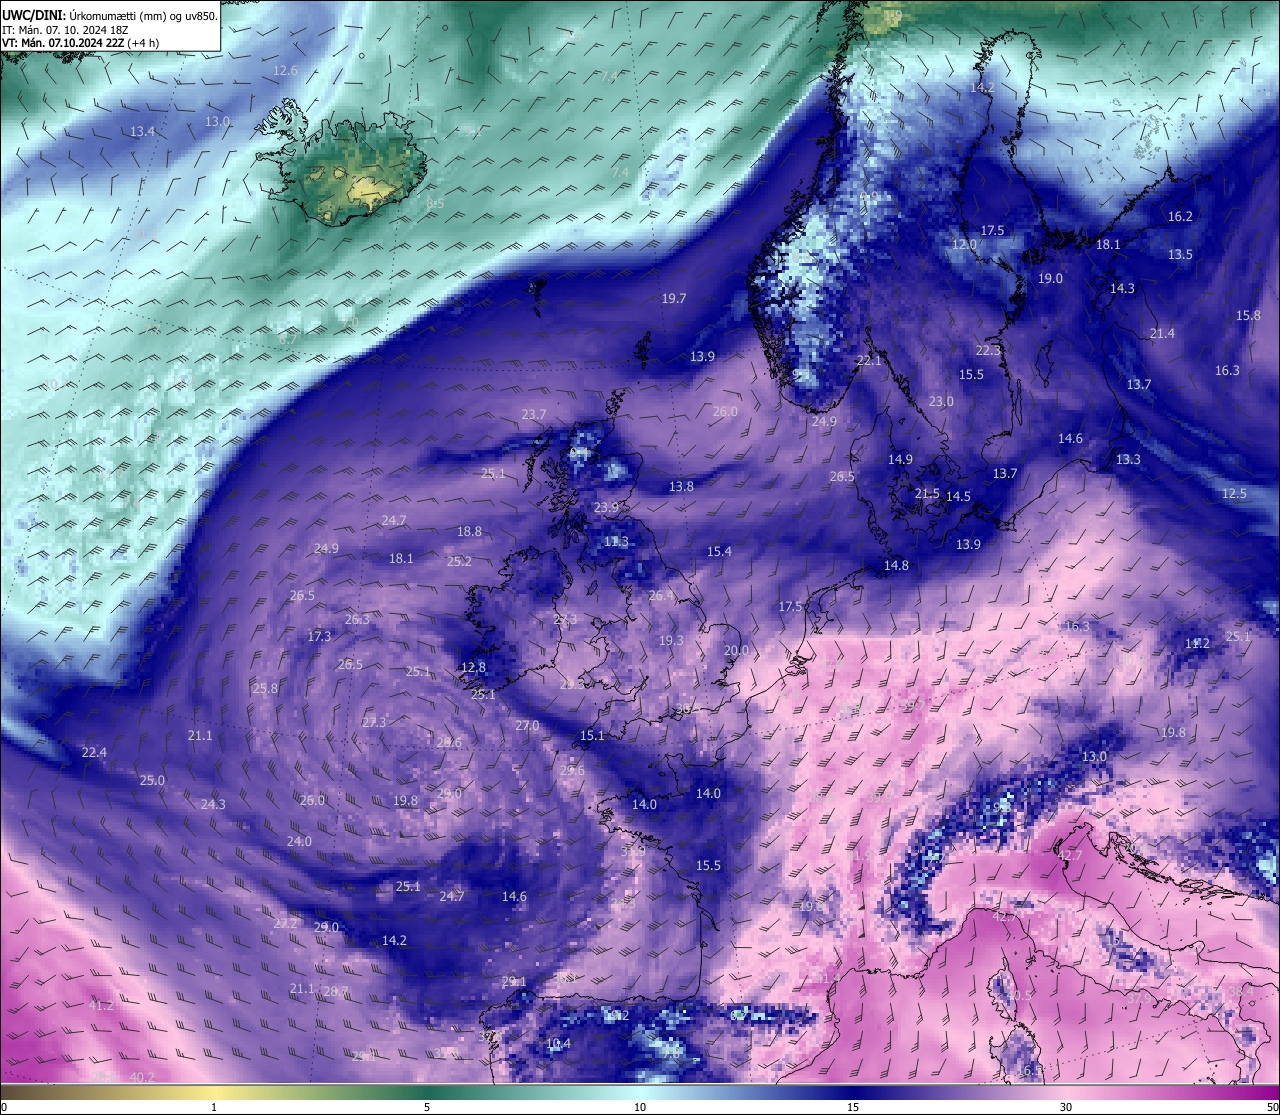Click the 21.5 value over Danish islands
The height and width of the screenshot is (1115, 1280).
coord(927,494)
